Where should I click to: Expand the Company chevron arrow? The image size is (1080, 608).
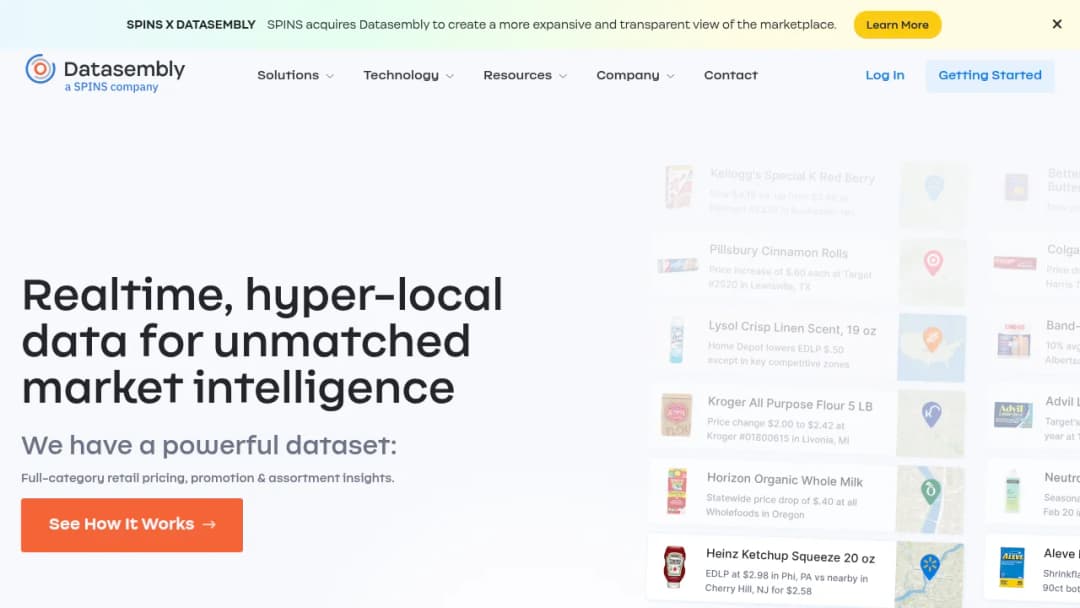pos(670,76)
